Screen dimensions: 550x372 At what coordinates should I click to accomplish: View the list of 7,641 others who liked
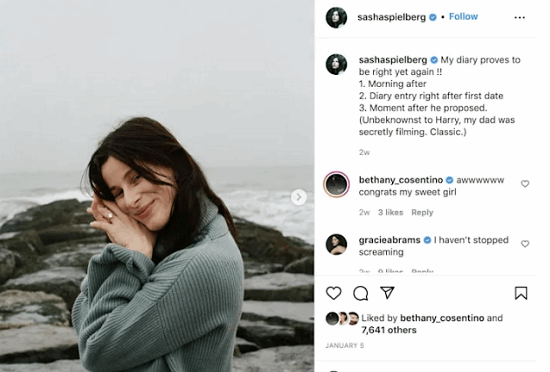pyautogui.click(x=389, y=330)
